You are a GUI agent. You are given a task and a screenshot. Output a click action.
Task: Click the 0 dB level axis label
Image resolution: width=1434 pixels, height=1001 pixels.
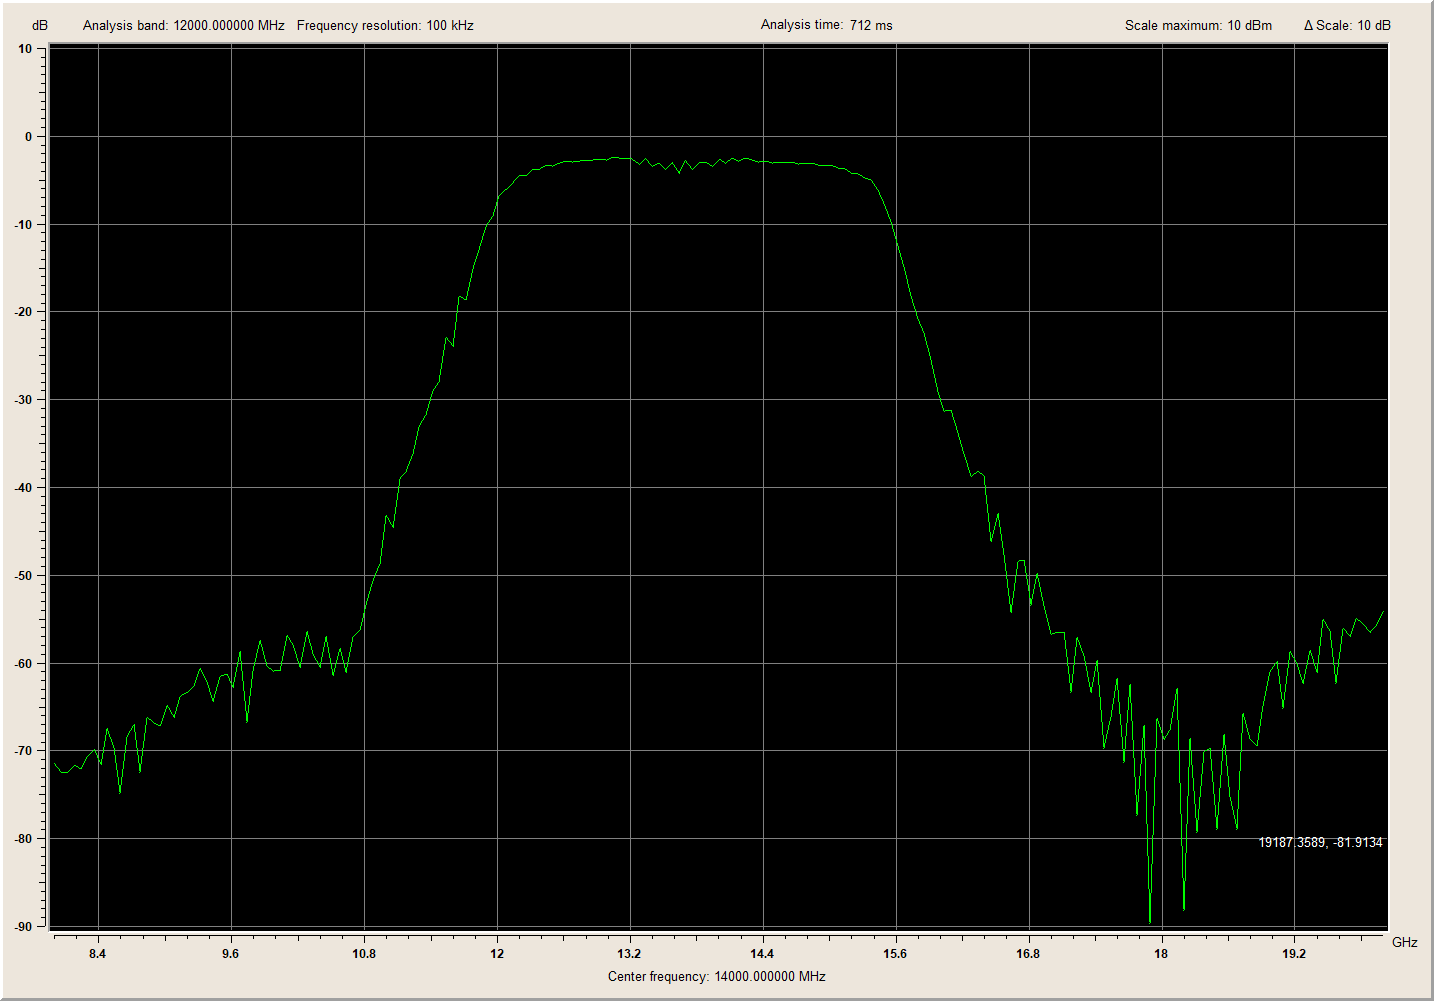[28, 137]
